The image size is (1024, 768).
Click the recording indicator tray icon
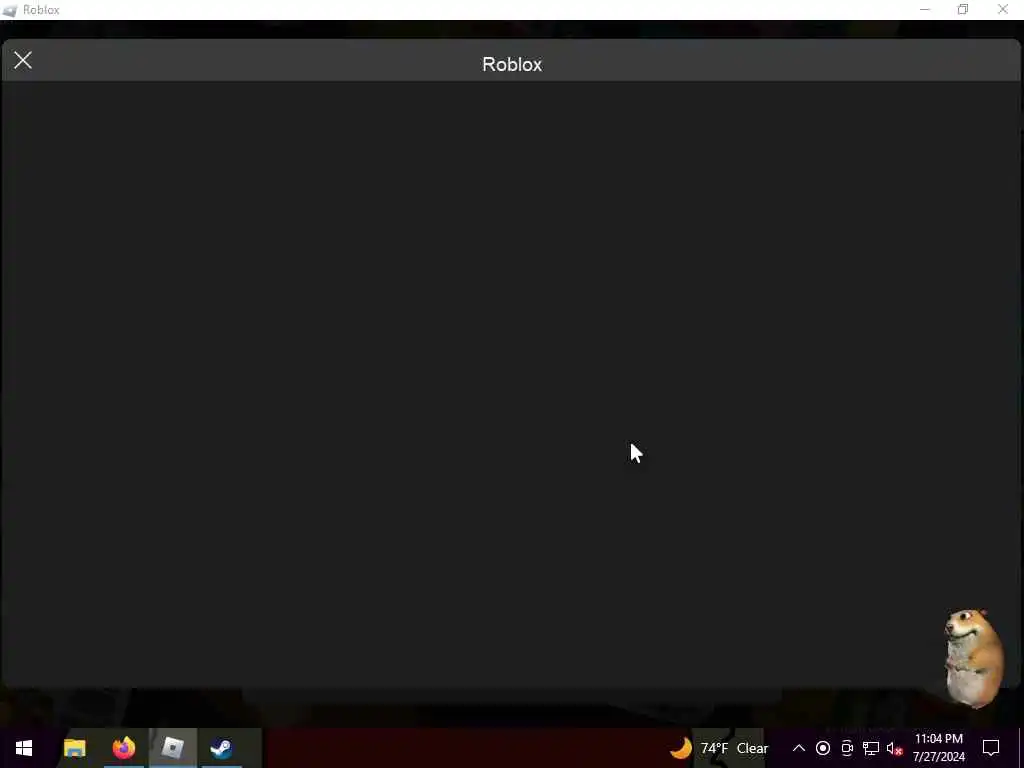823,748
